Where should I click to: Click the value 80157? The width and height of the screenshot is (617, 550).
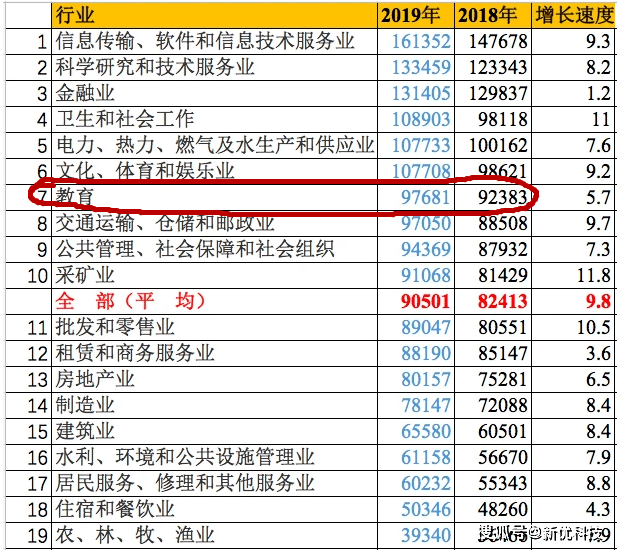[425, 379]
